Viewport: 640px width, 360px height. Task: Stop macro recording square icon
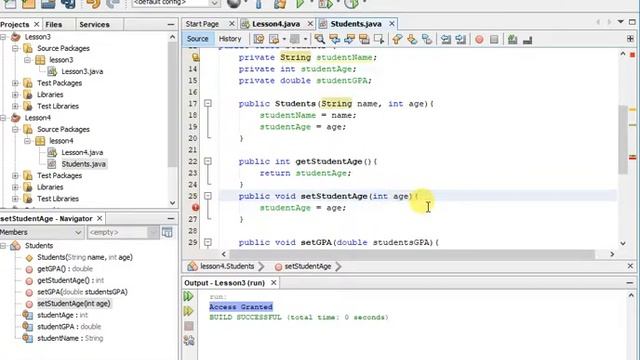point(494,39)
